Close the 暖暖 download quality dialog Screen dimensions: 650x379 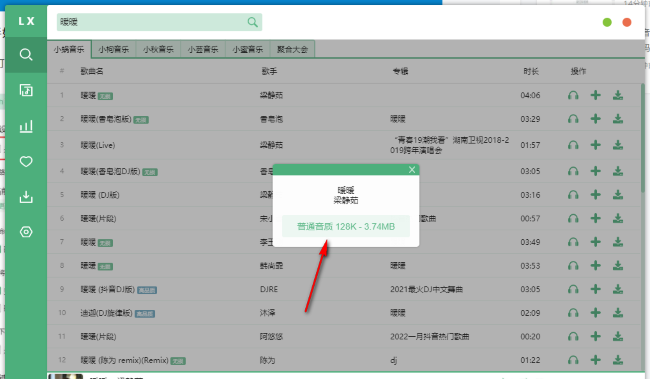(412, 170)
